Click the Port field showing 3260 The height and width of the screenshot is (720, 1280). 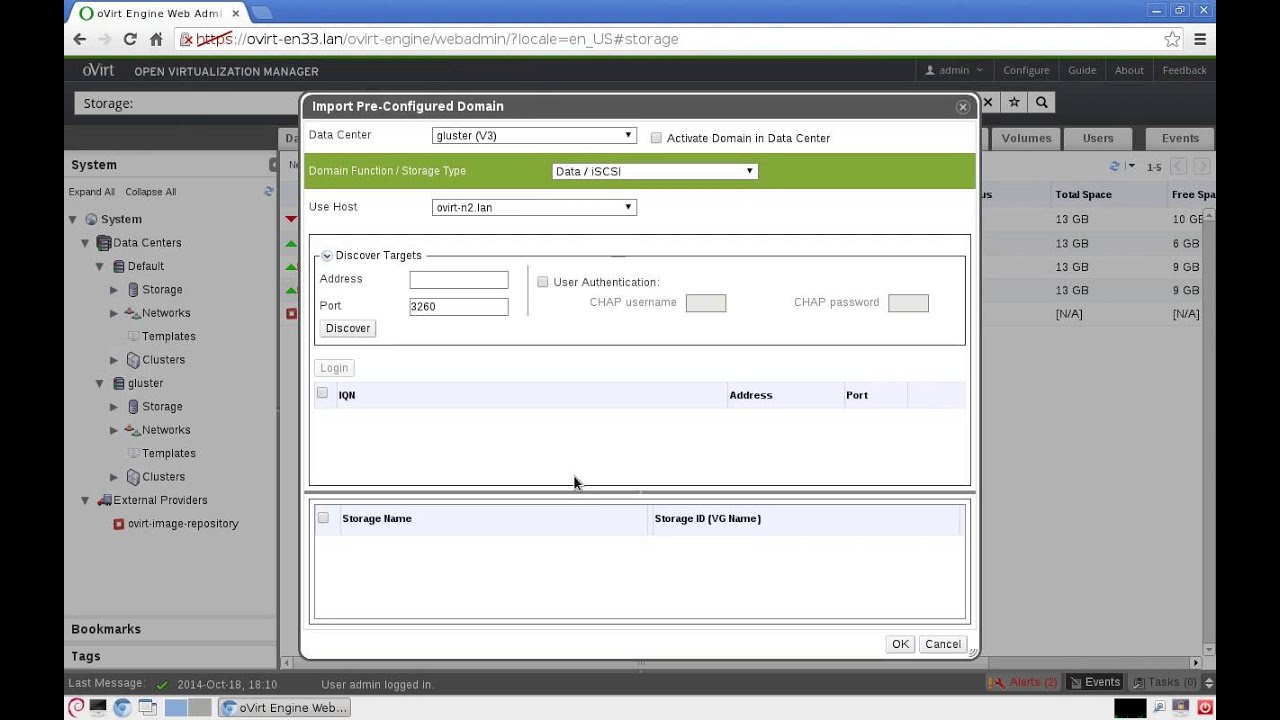point(459,307)
